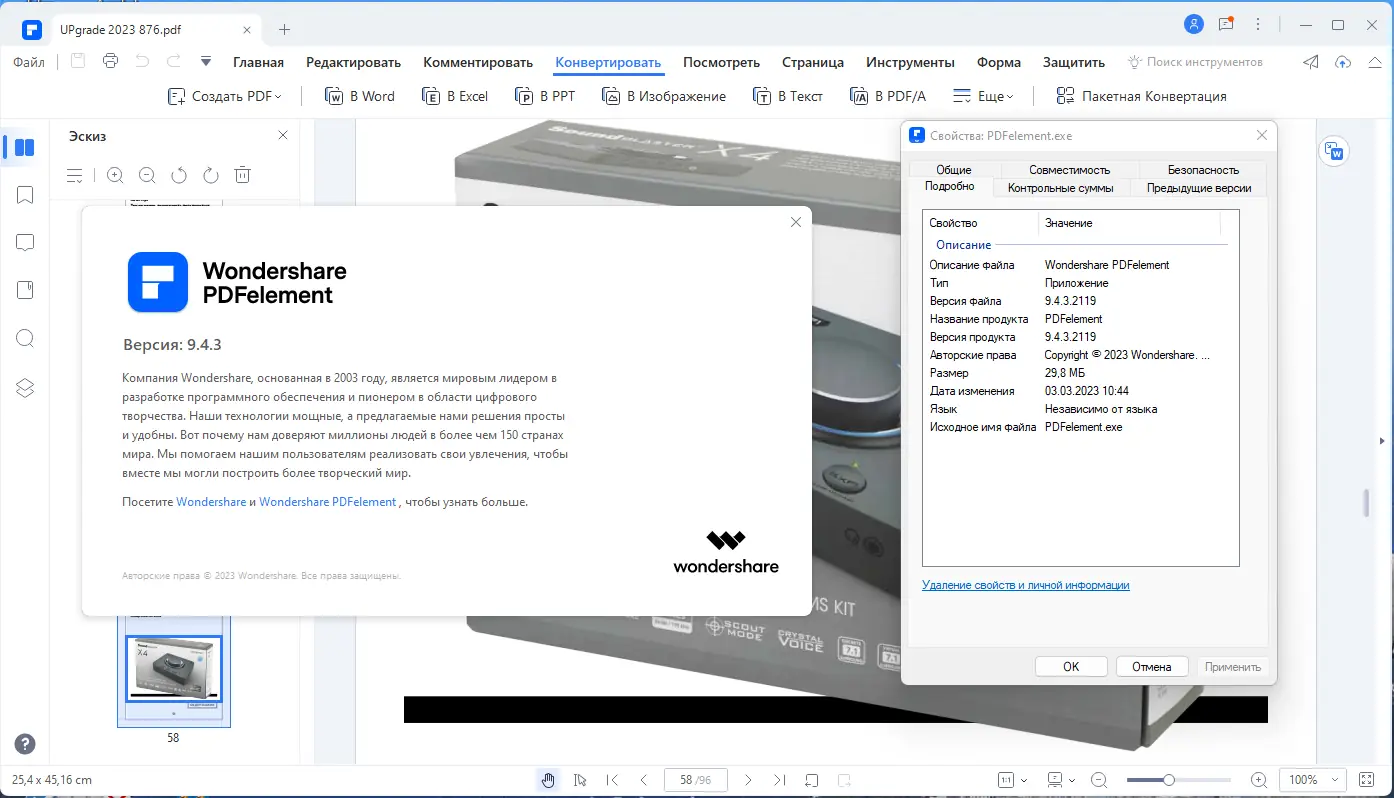Viewport: 1394px width, 798px height.
Task: Click the Пакетная Конвертация button
Action: coord(1141,96)
